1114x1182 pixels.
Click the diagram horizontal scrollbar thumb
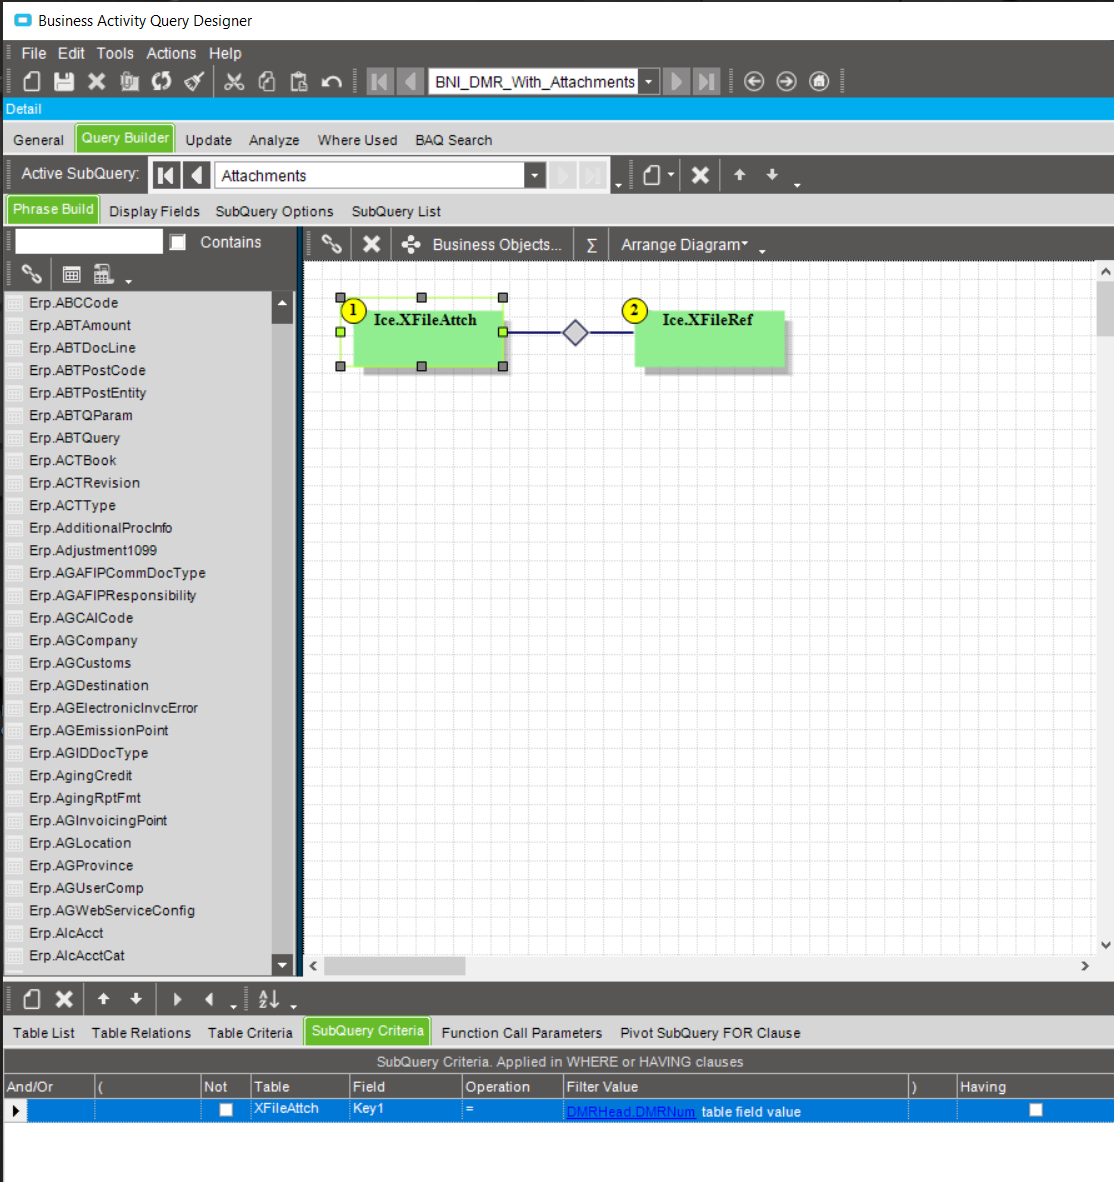tap(394, 966)
